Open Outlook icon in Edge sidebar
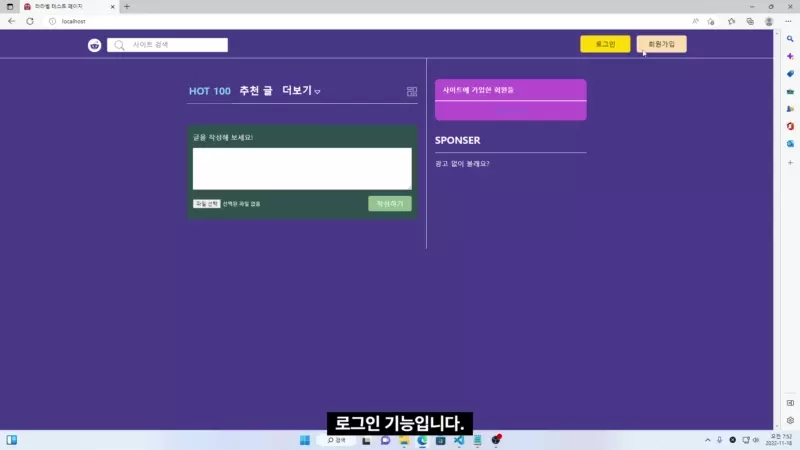The image size is (800, 450). tap(790, 144)
